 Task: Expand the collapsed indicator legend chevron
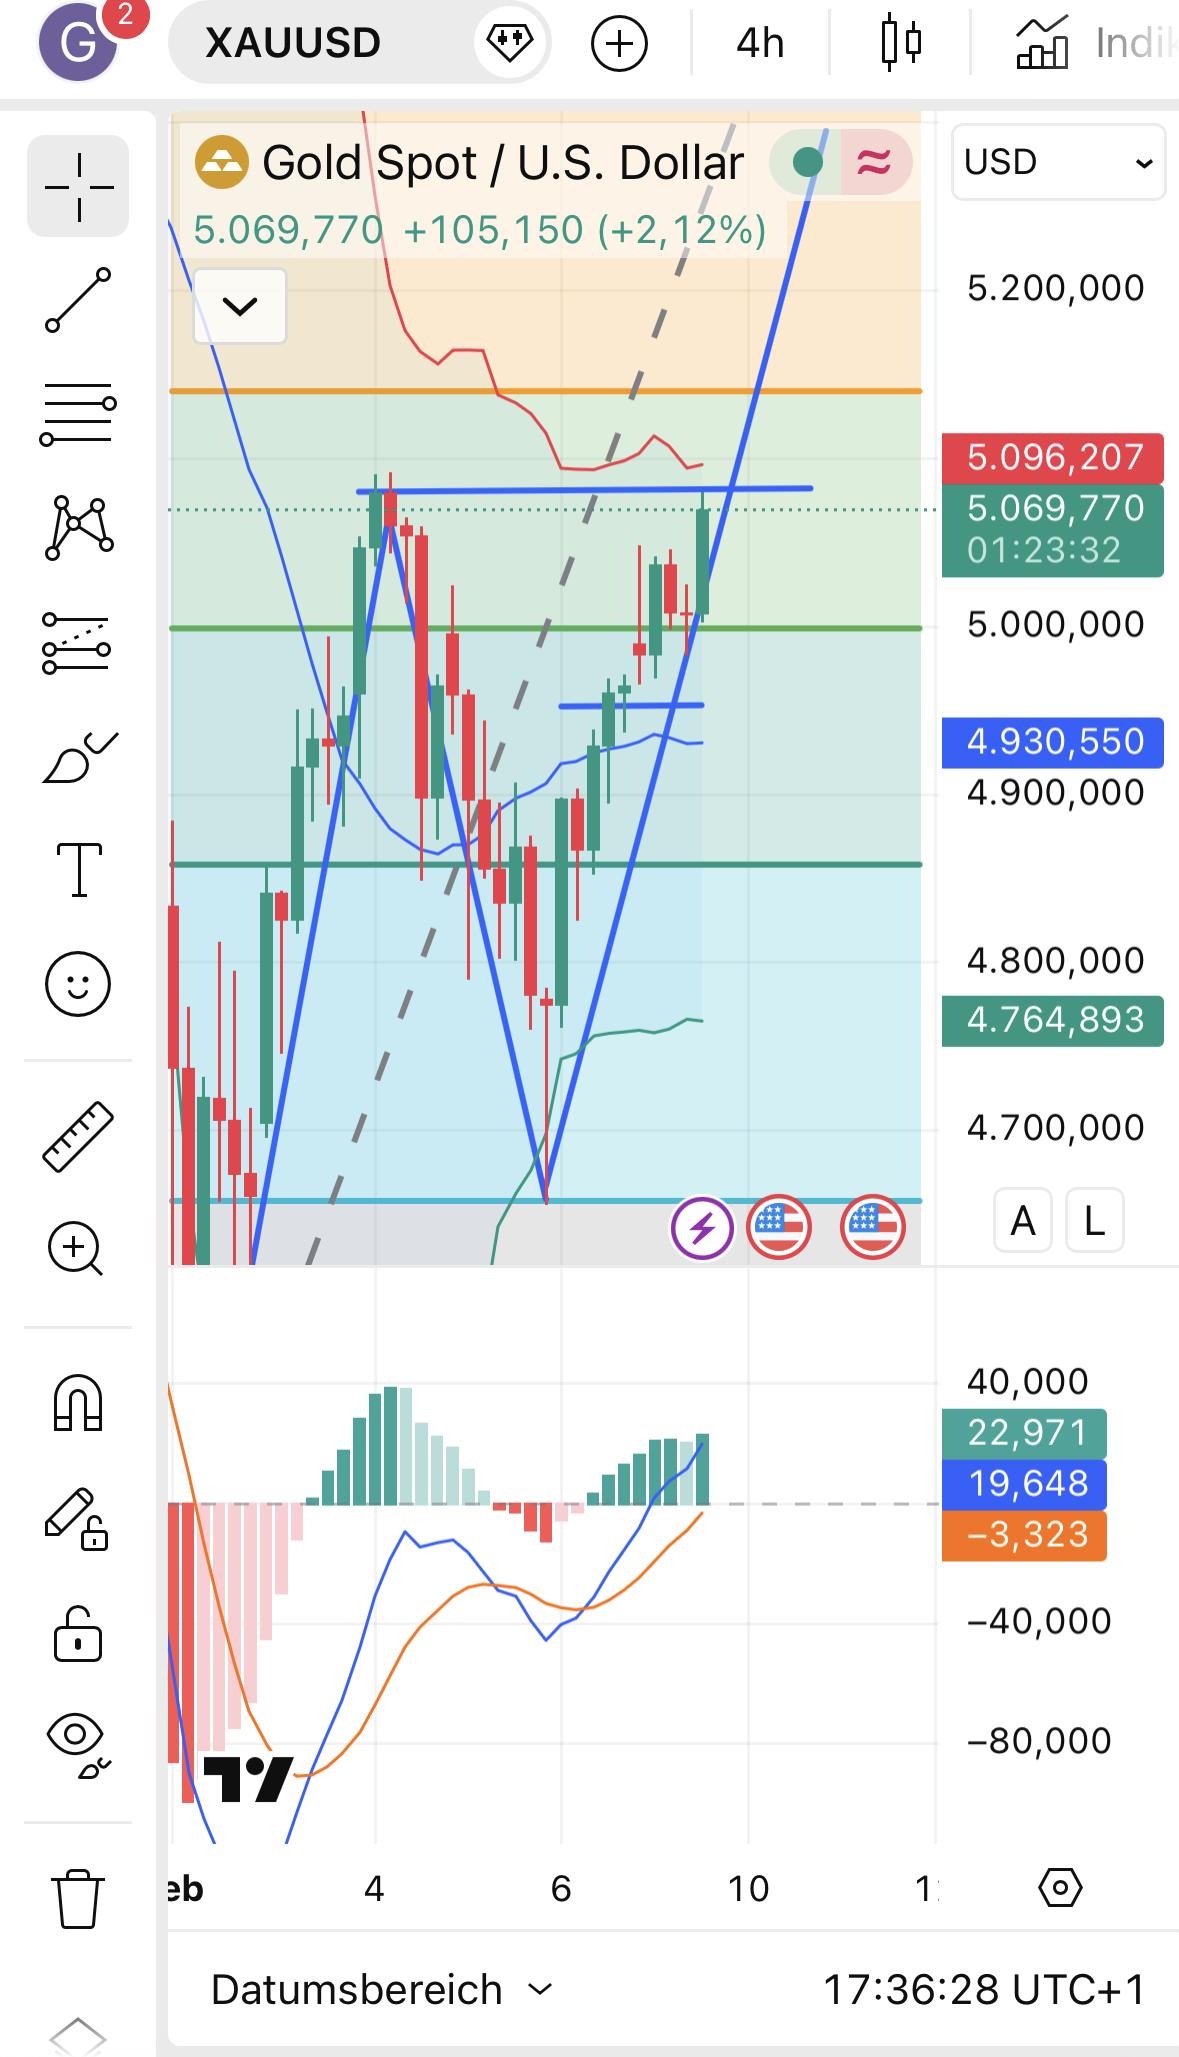240,306
